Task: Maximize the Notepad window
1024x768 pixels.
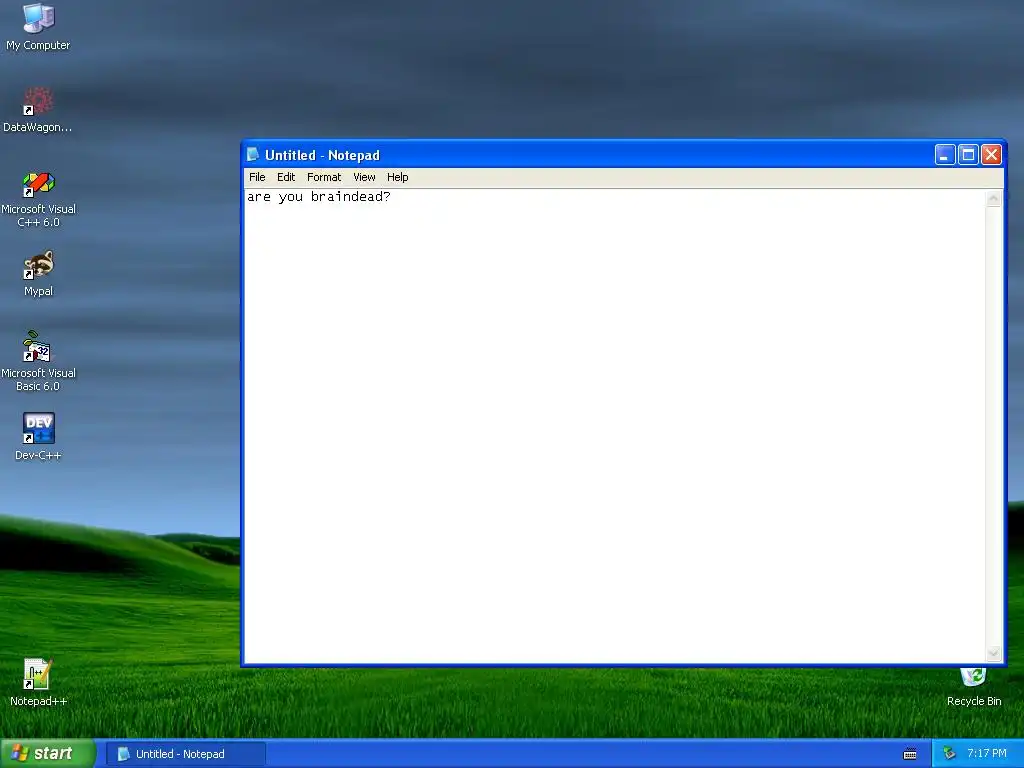Action: pyautogui.click(x=968, y=155)
